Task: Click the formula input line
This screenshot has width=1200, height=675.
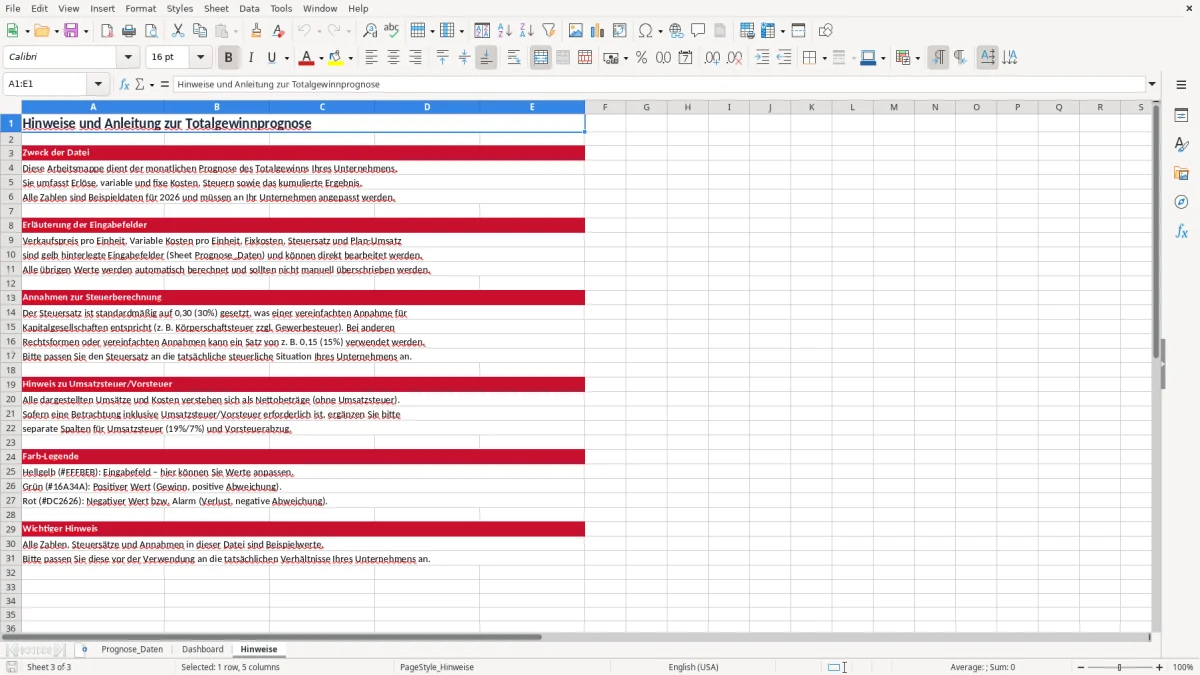Action: click(x=658, y=85)
